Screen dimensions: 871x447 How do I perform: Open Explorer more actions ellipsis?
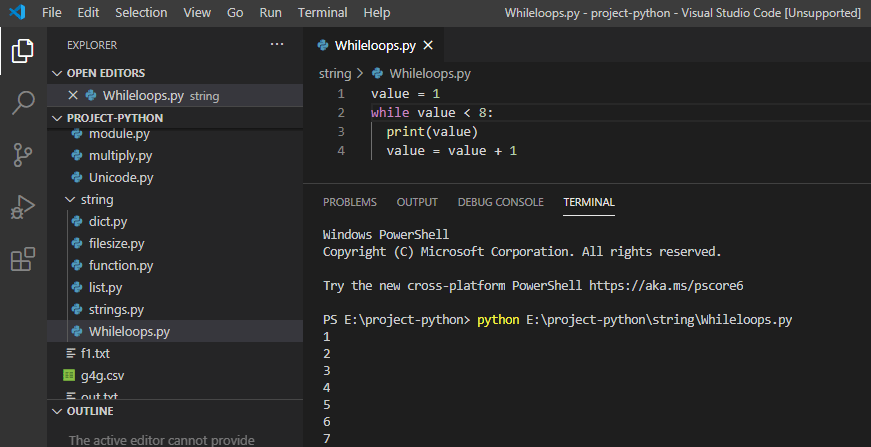pos(277,44)
